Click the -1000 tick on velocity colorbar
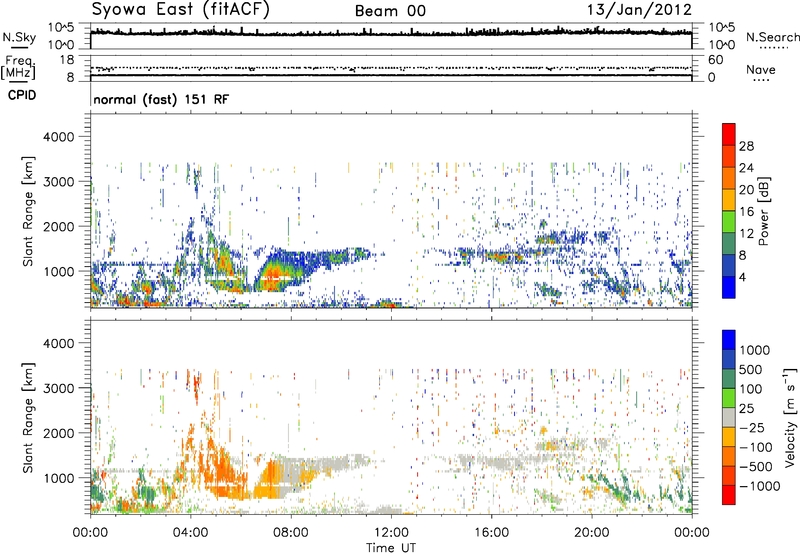 pos(759,486)
